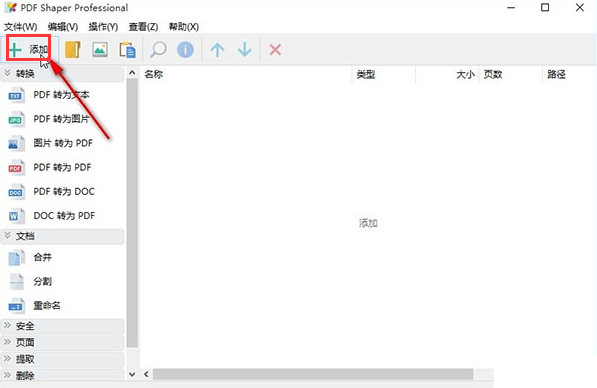Maximize the PDF Shaper window
This screenshot has height=388, width=597.
(x=545, y=8)
